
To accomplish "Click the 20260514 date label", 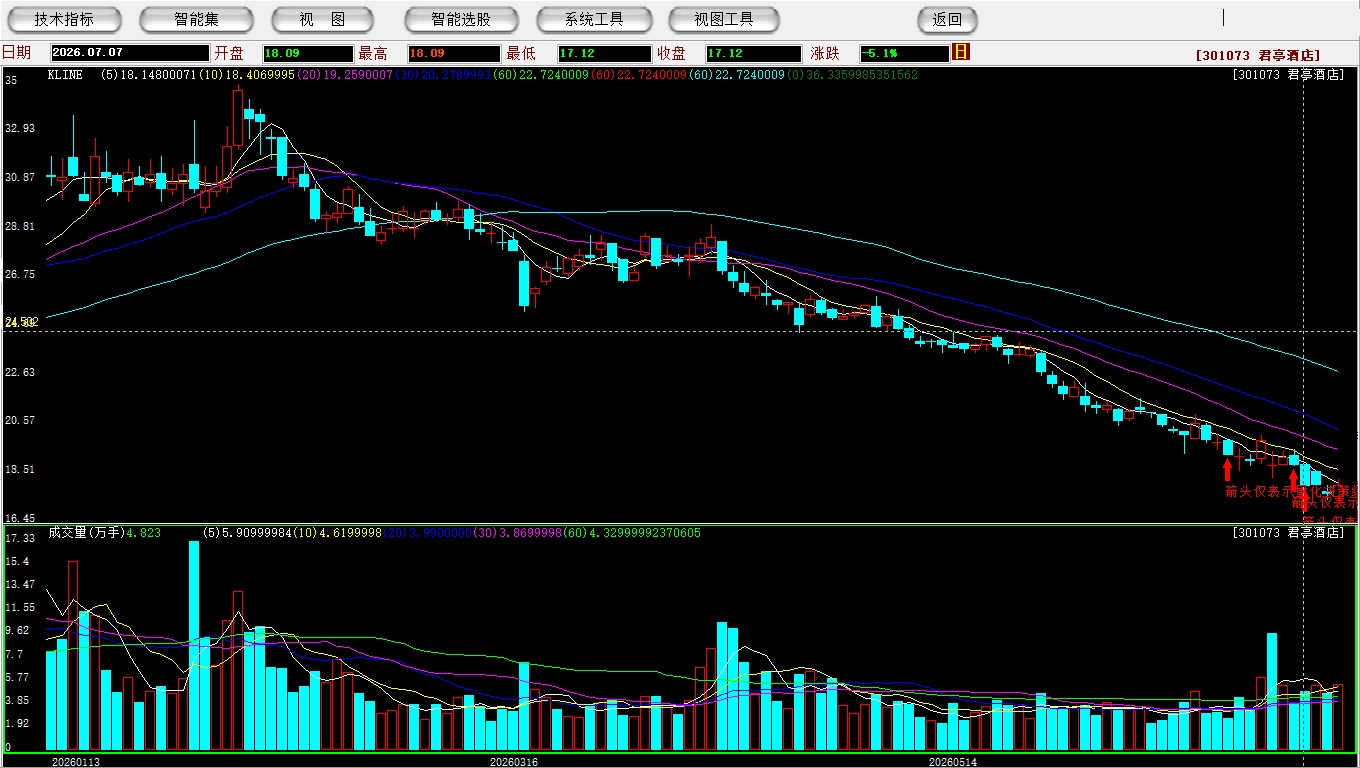I will (952, 762).
